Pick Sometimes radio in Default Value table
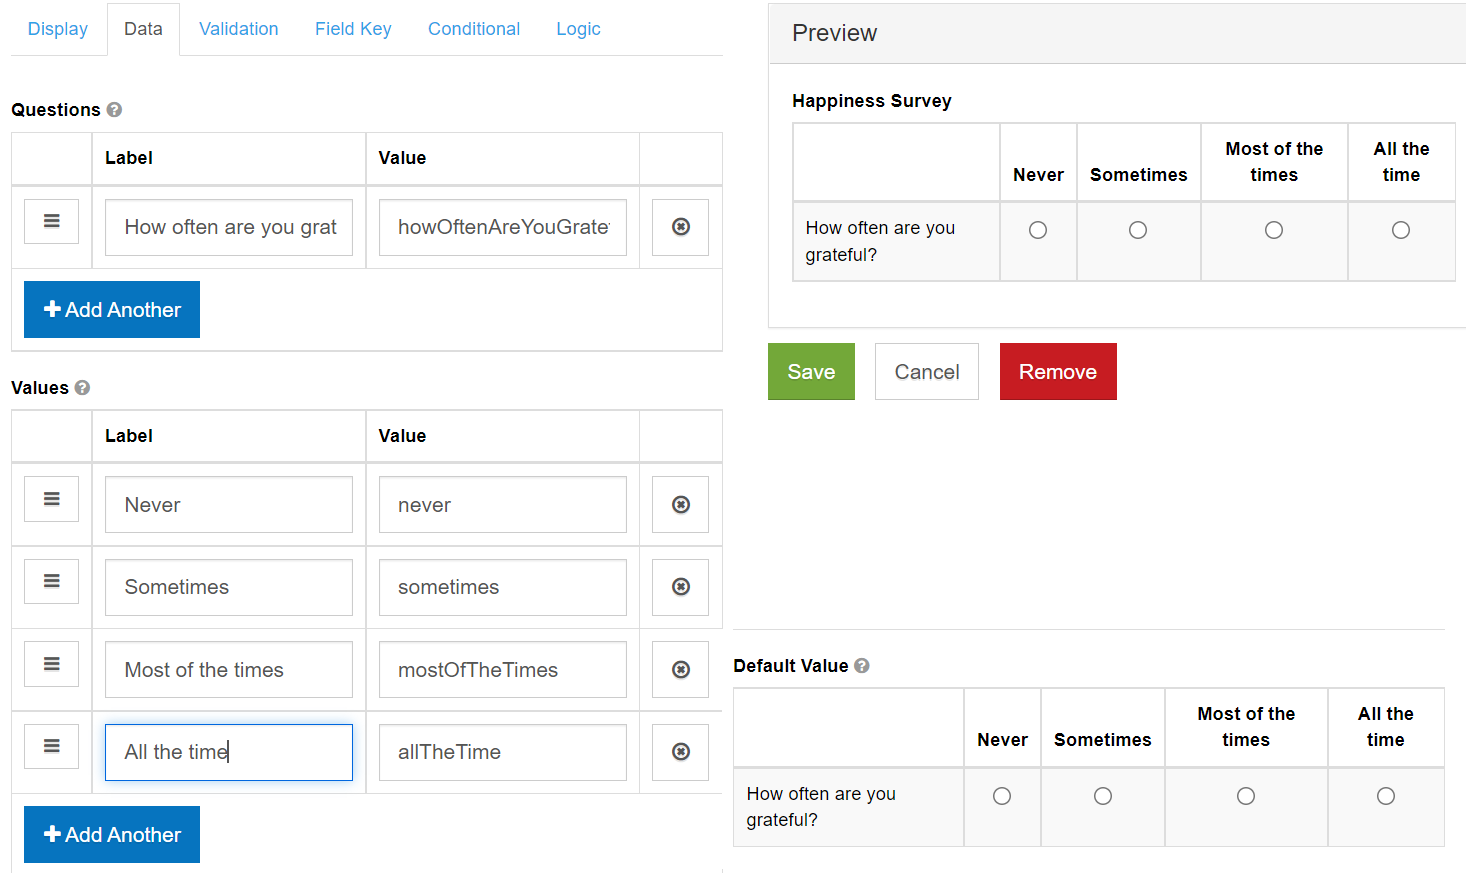 pyautogui.click(x=1102, y=796)
